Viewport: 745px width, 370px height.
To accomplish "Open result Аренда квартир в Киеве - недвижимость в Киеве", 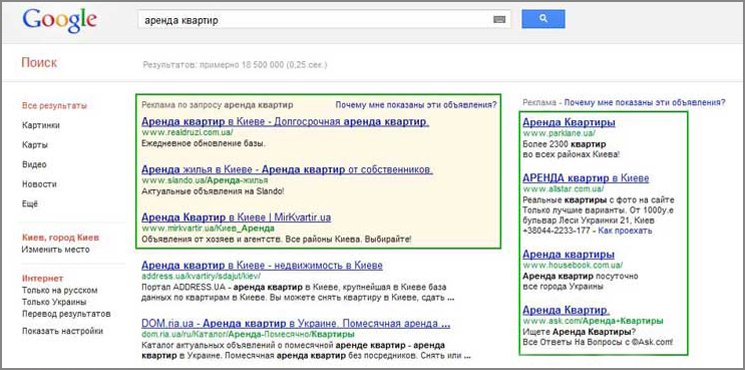I will [x=262, y=265].
